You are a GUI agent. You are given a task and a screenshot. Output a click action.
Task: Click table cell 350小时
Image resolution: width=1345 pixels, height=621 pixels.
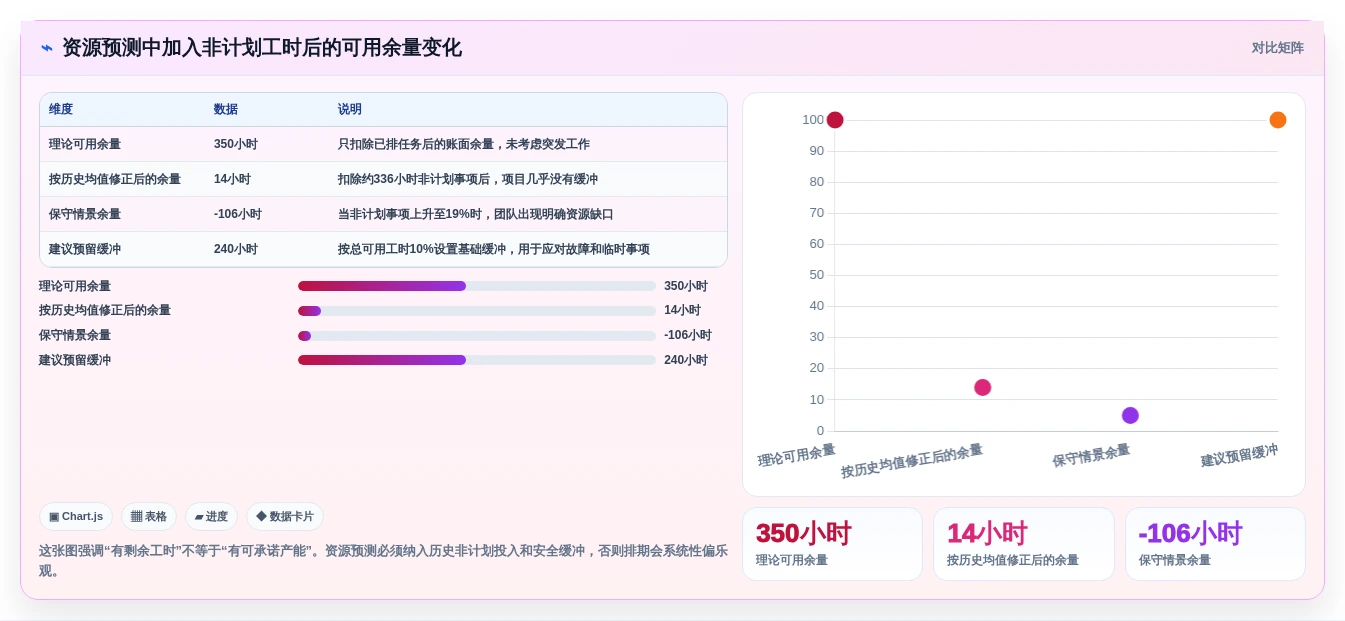pyautogui.click(x=236, y=145)
